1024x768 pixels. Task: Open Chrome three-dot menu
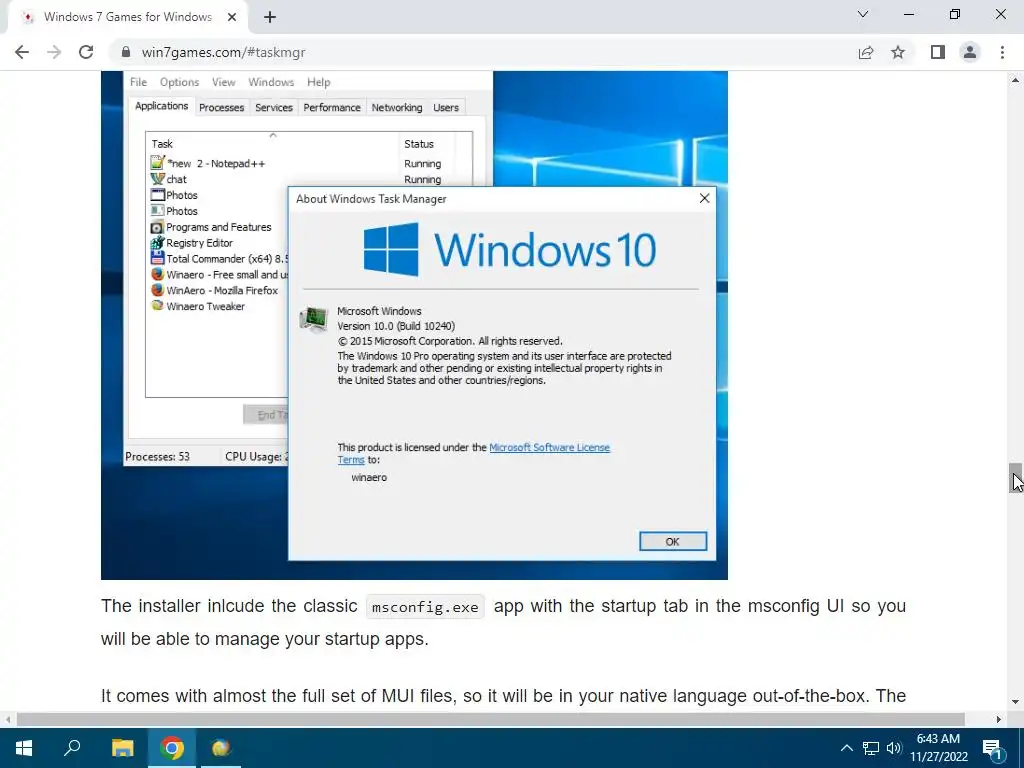(1002, 52)
